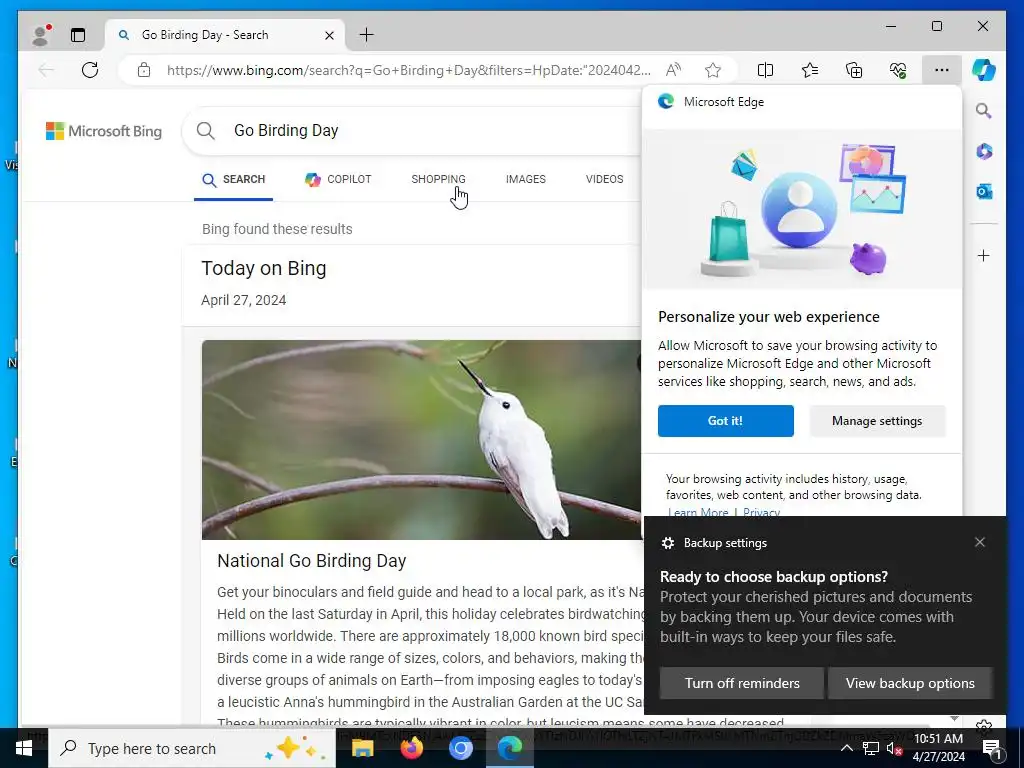Screen dimensions: 1024x768
Task: Add this page to favorites star
Action: coord(712,70)
